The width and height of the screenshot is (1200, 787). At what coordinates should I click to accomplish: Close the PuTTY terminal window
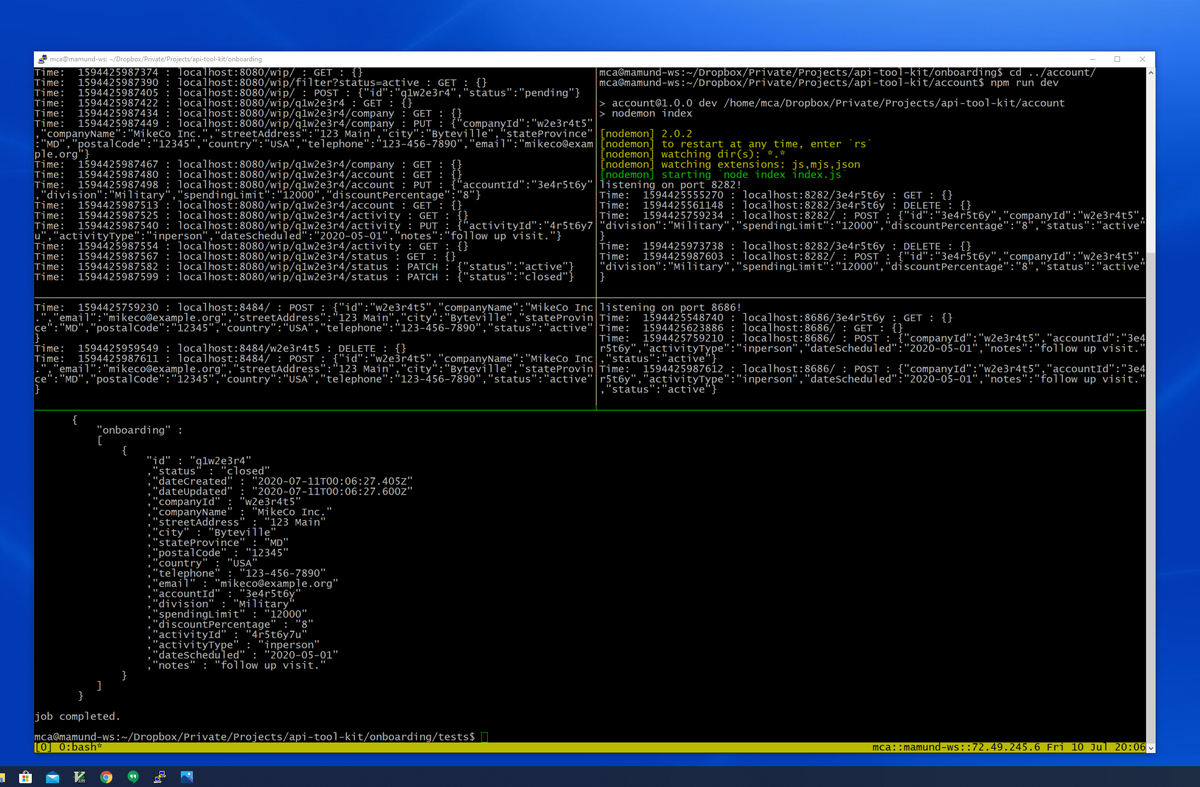1144,59
